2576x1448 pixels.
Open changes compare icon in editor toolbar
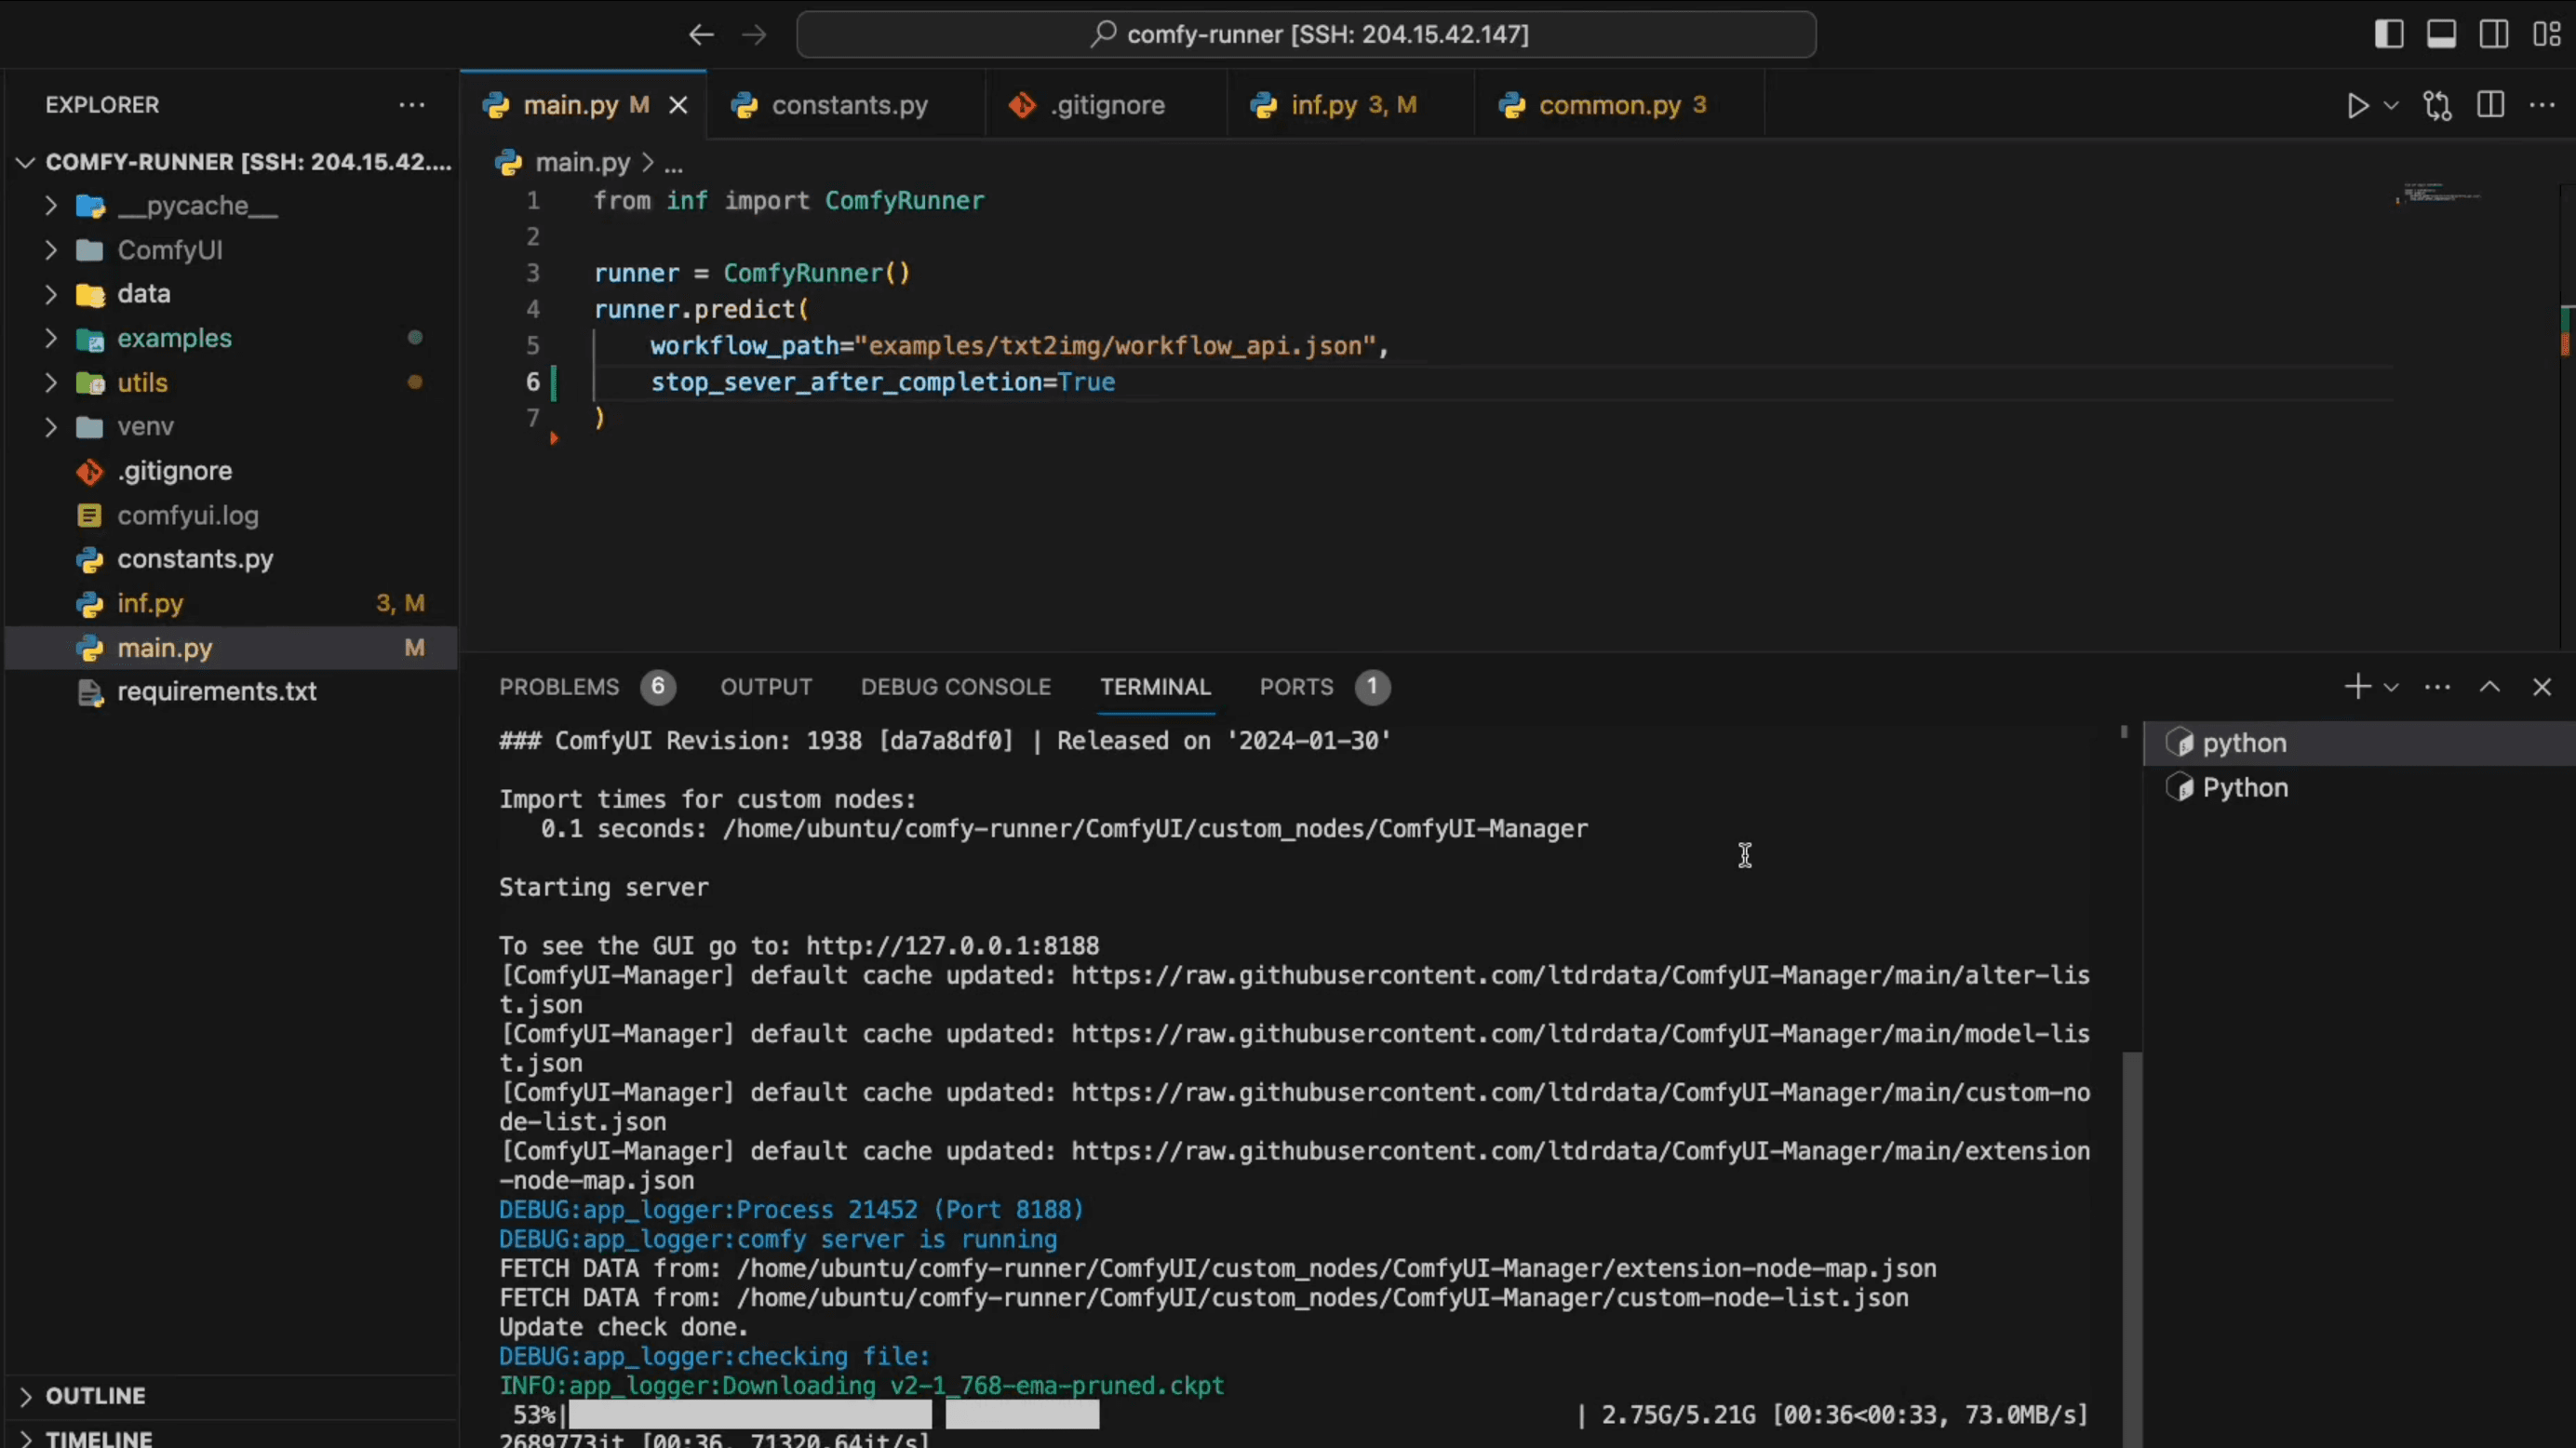[x=2438, y=105]
